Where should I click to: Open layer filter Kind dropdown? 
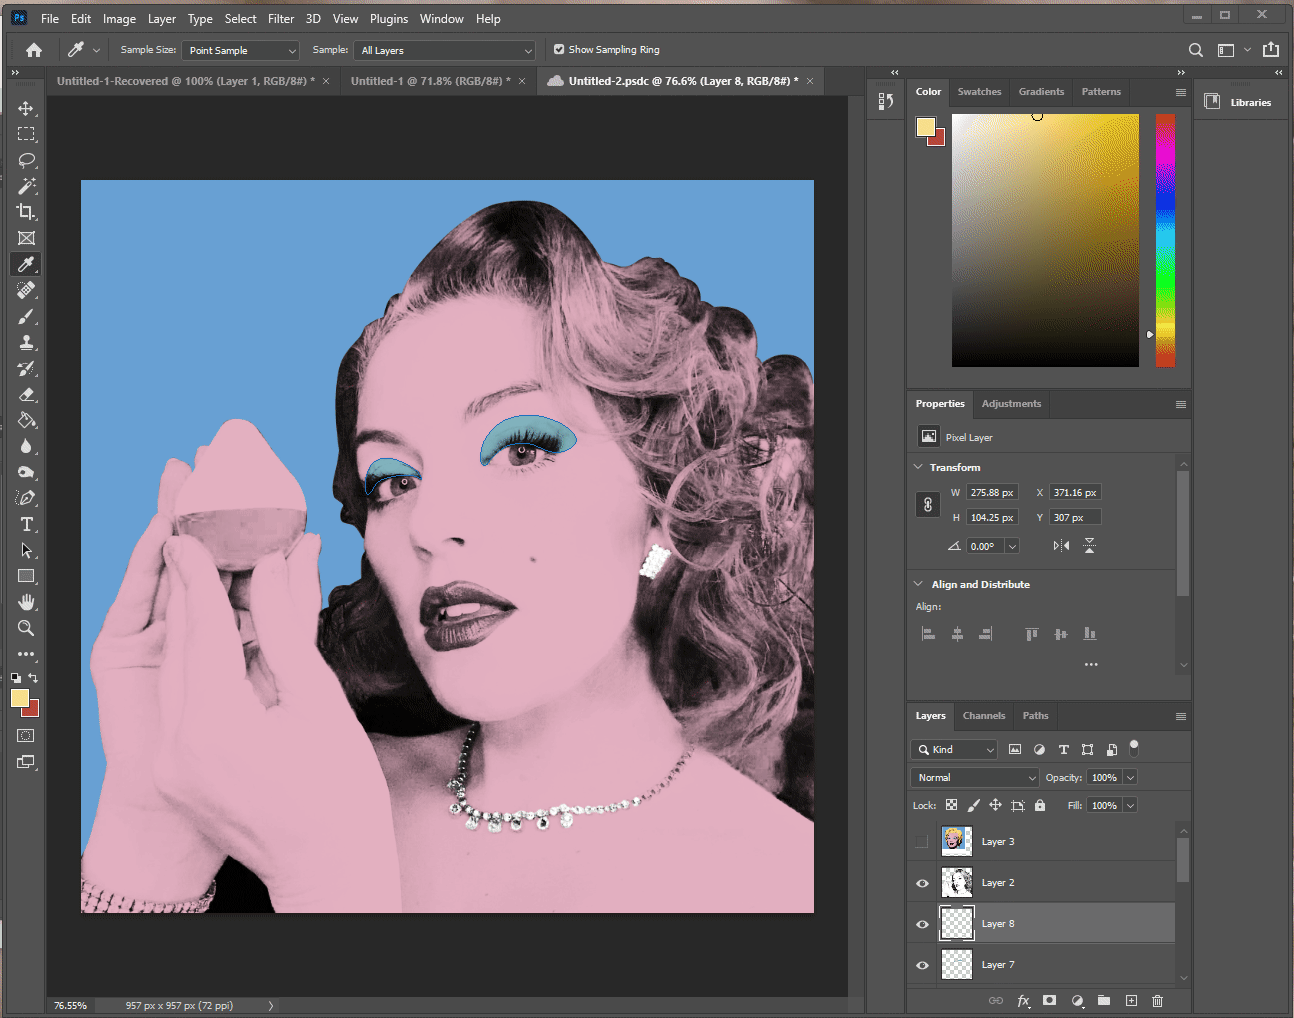point(954,749)
